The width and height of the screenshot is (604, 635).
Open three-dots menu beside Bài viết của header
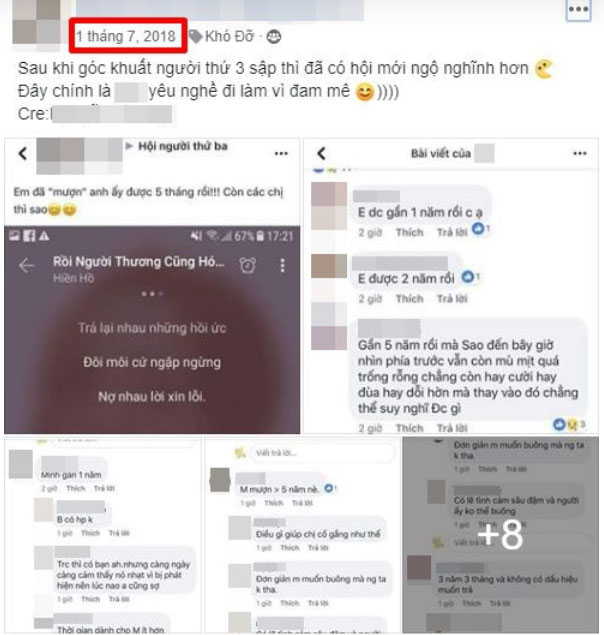click(x=580, y=153)
